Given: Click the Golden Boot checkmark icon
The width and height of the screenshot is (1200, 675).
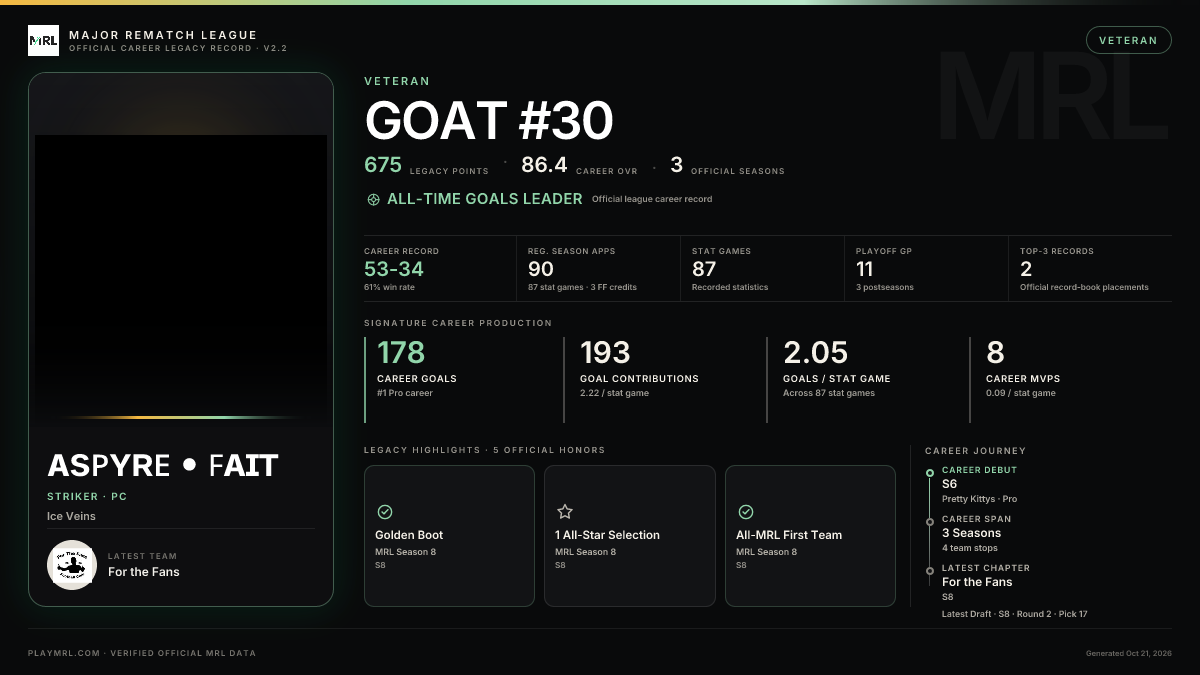Looking at the screenshot, I should pyautogui.click(x=384, y=512).
